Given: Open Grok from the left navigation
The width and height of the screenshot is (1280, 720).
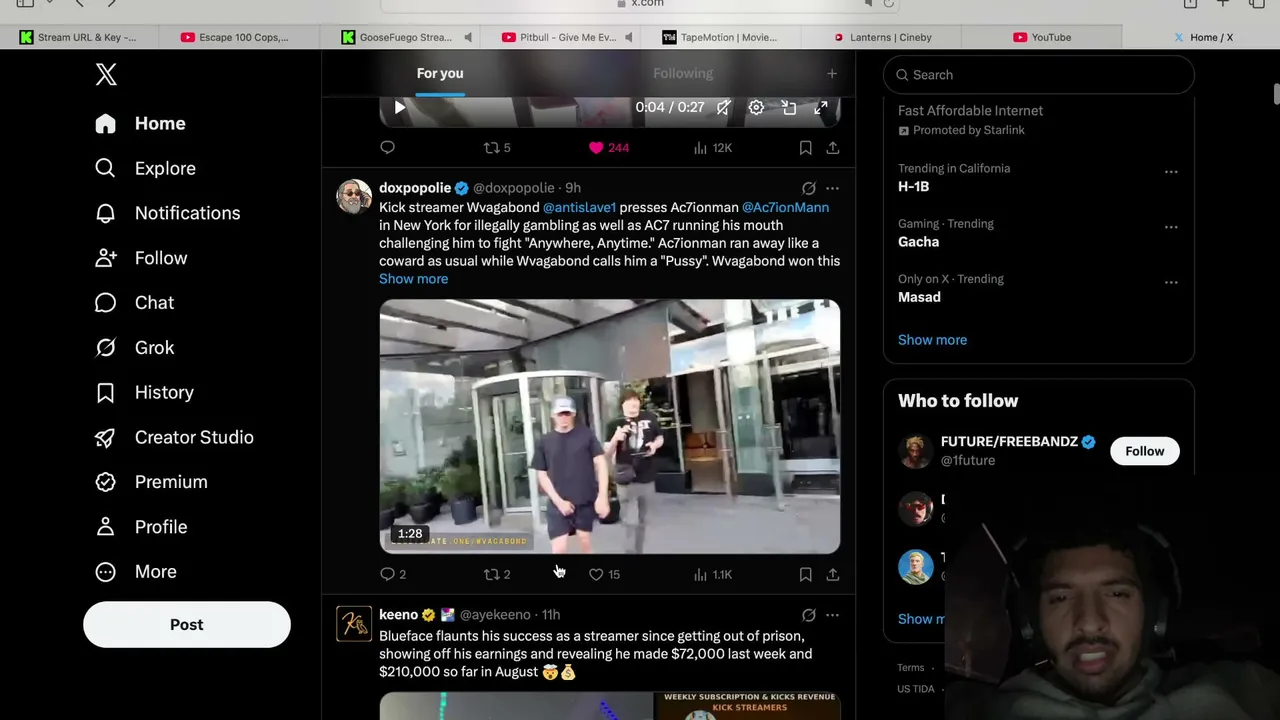Looking at the screenshot, I should tap(135, 348).
